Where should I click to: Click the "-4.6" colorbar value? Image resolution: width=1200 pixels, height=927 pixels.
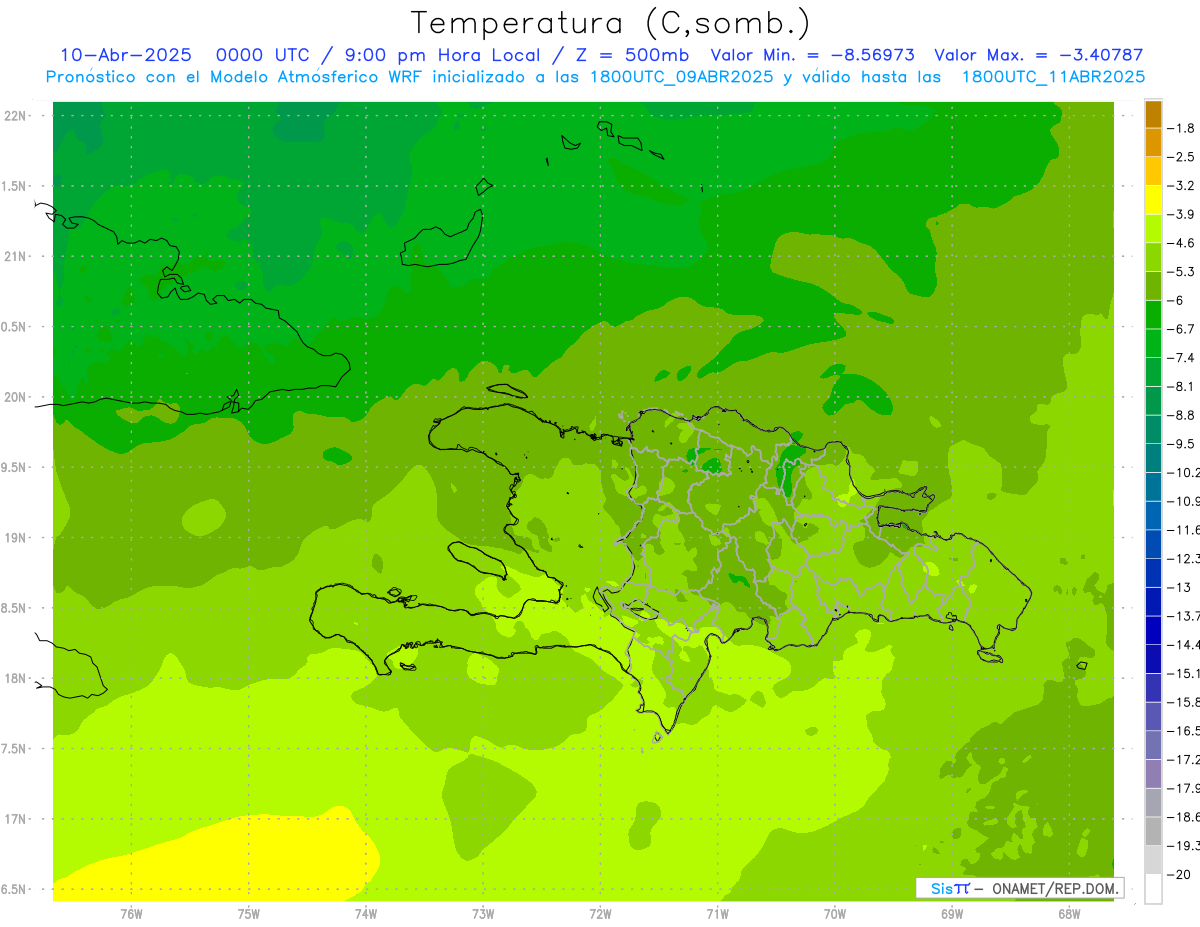[1182, 243]
